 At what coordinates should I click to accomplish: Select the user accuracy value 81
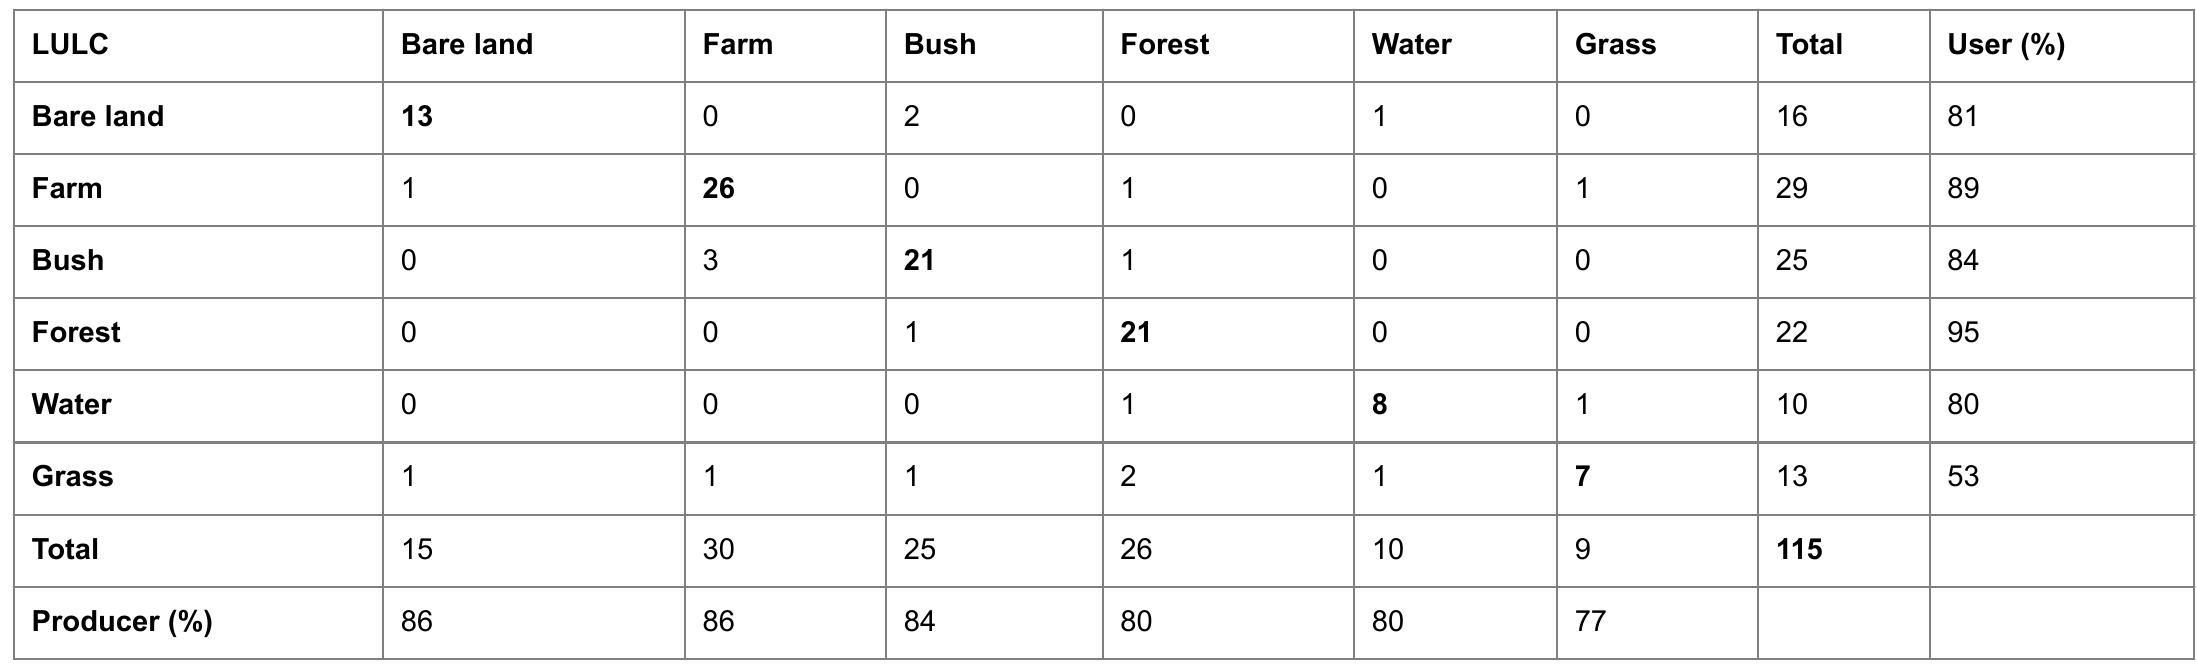point(1962,117)
